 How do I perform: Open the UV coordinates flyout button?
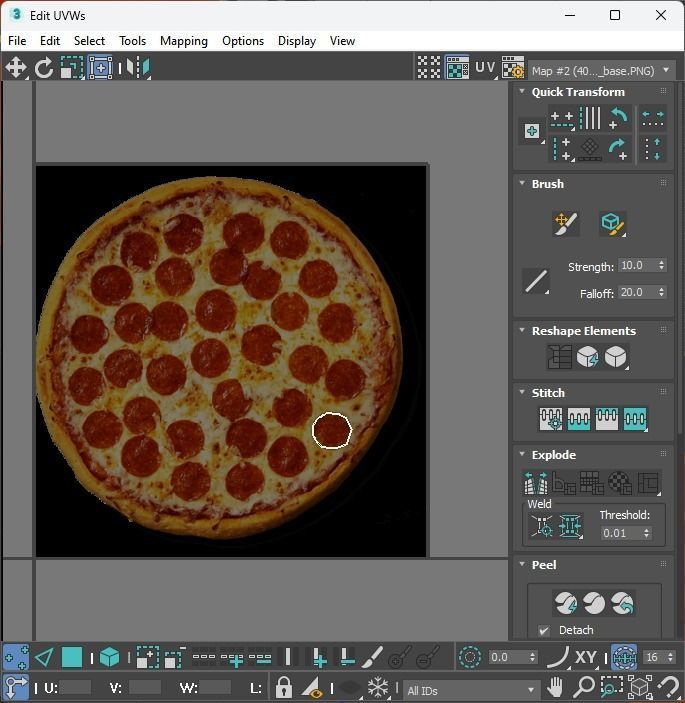[486, 68]
